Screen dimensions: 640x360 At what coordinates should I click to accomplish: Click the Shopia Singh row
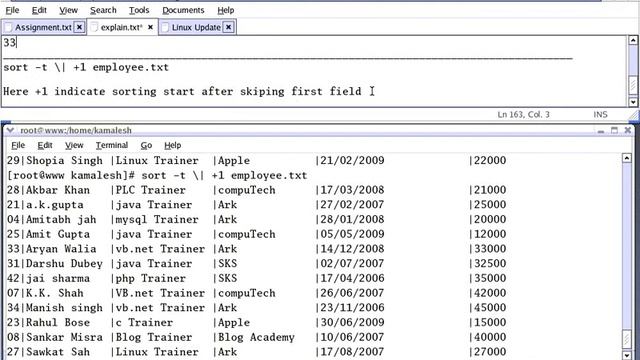coord(257,161)
